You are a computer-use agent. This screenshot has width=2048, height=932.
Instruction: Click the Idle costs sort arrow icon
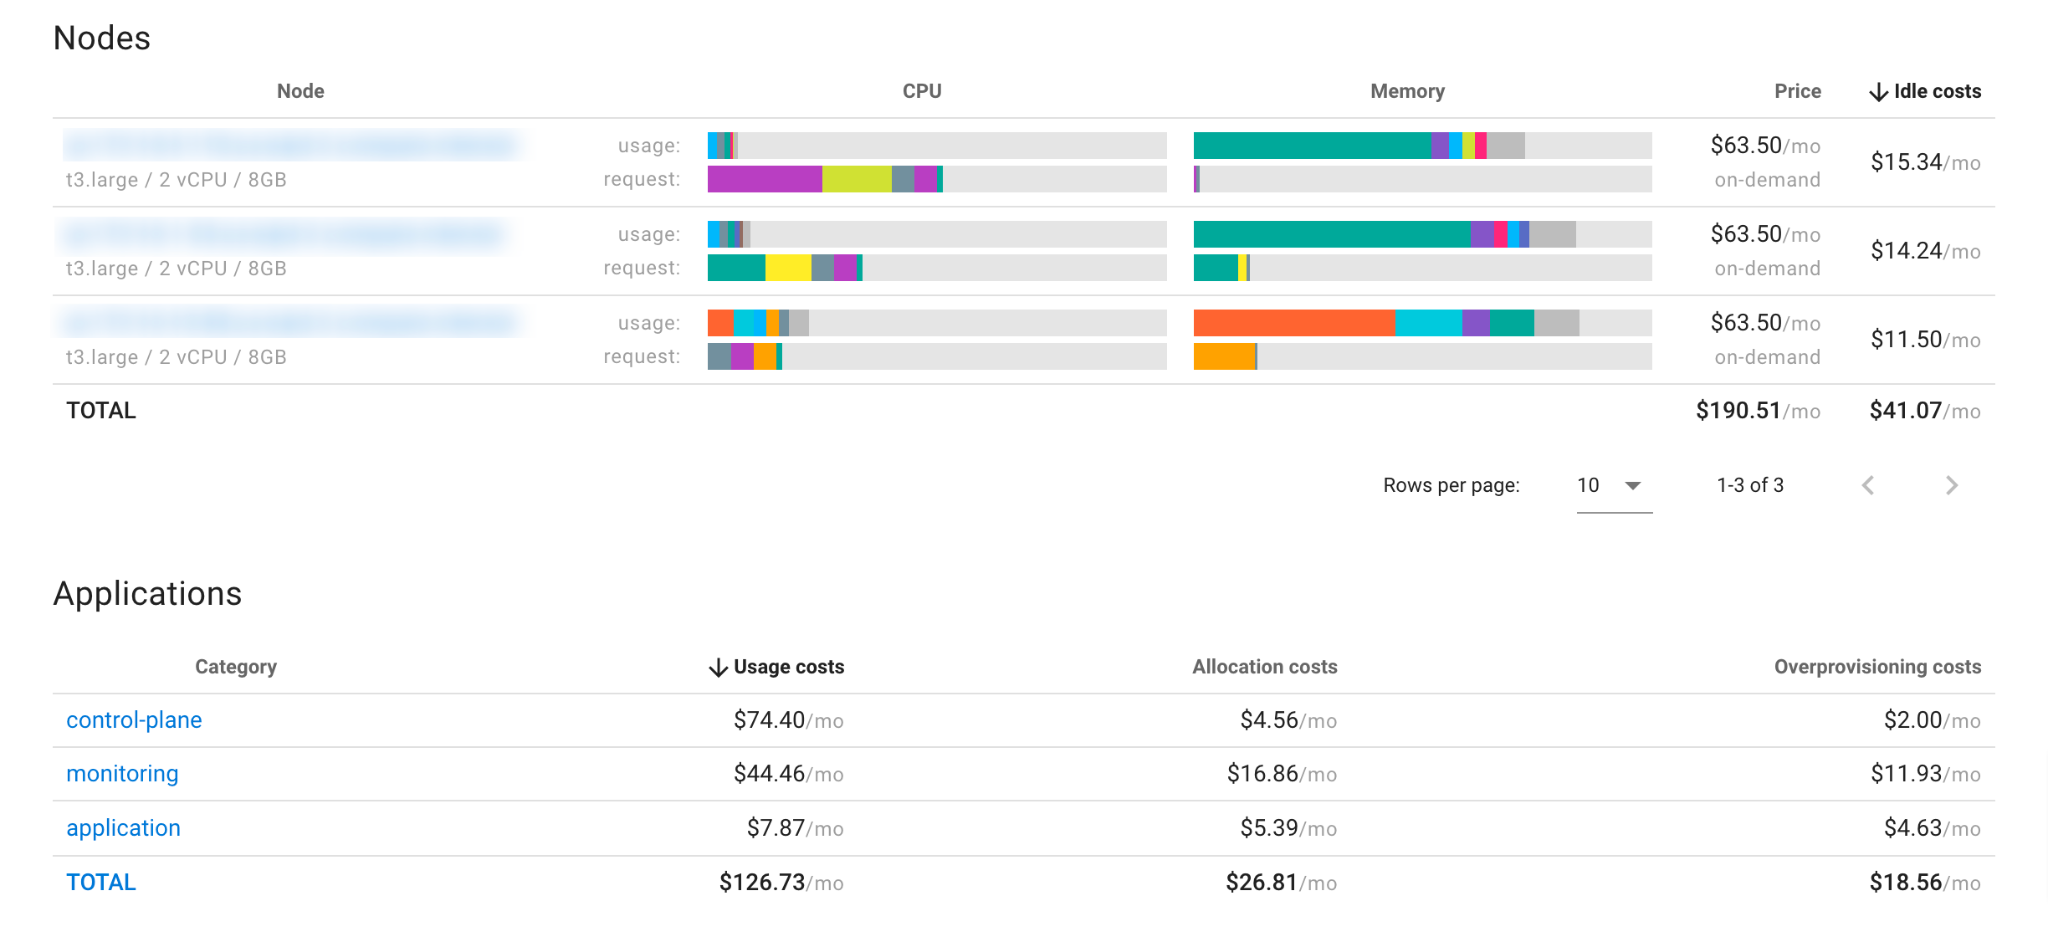point(1878,92)
